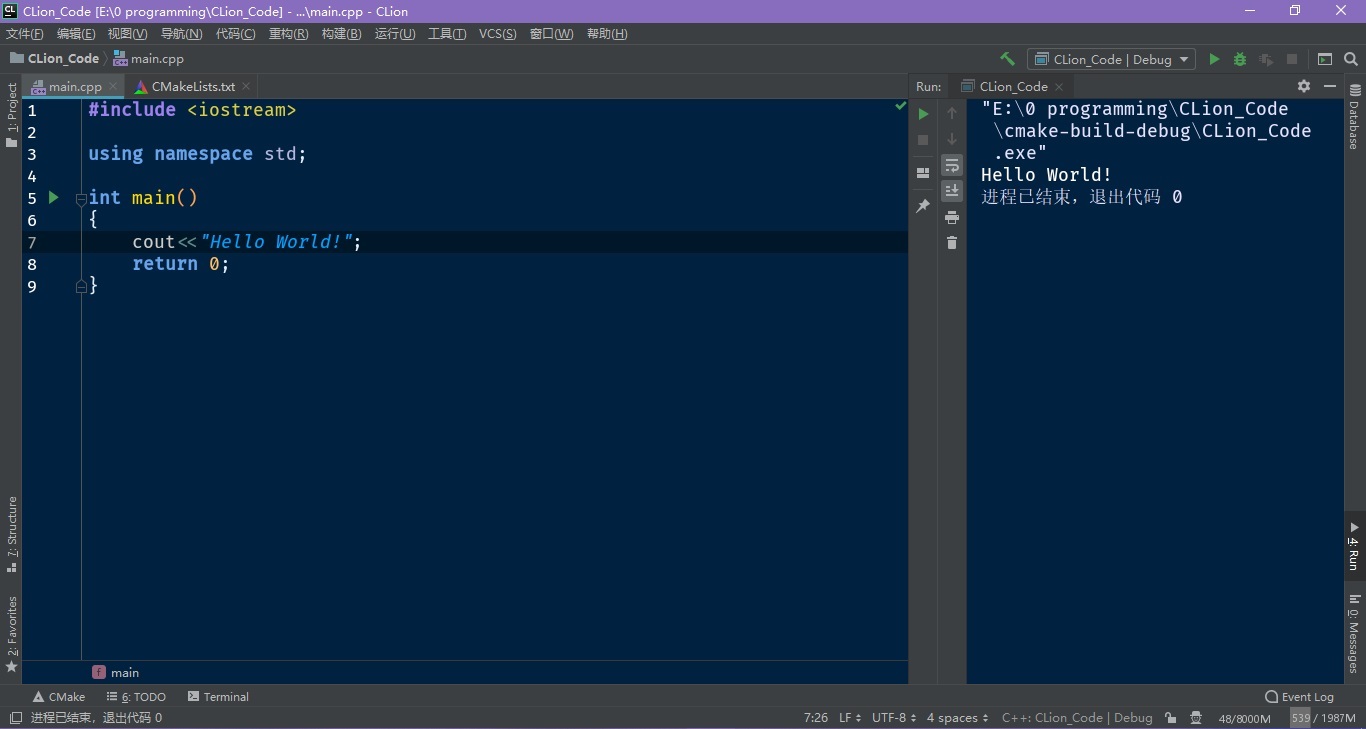Image resolution: width=1366 pixels, height=729 pixels.
Task: Open the 导航(N) menu
Action: [x=181, y=34]
